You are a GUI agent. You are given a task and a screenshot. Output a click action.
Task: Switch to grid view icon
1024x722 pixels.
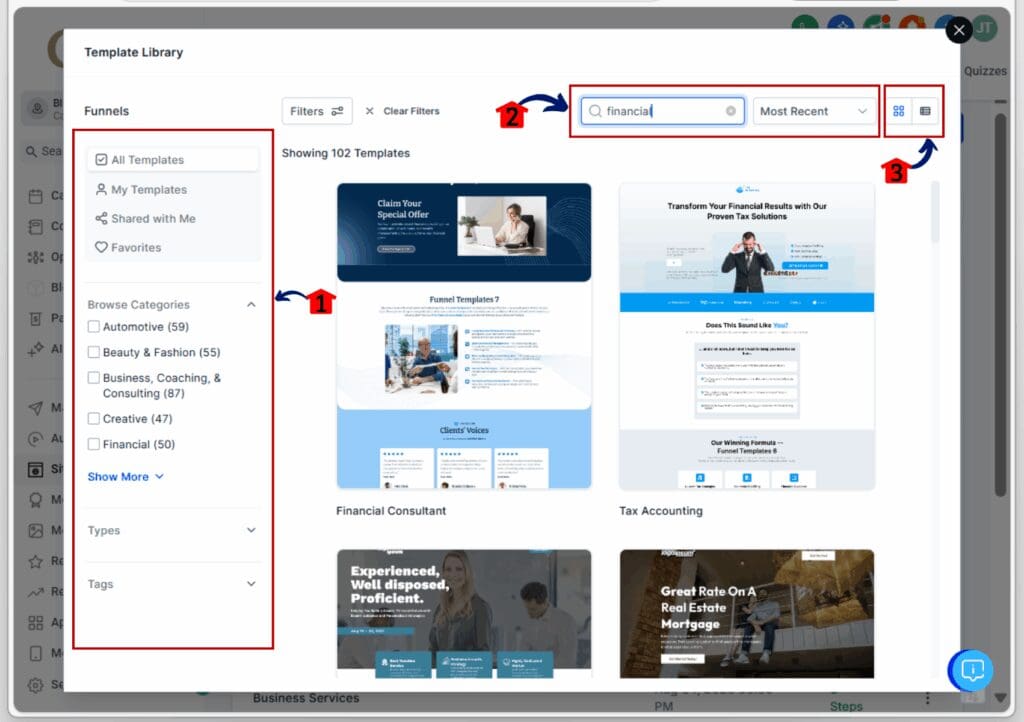pos(899,111)
